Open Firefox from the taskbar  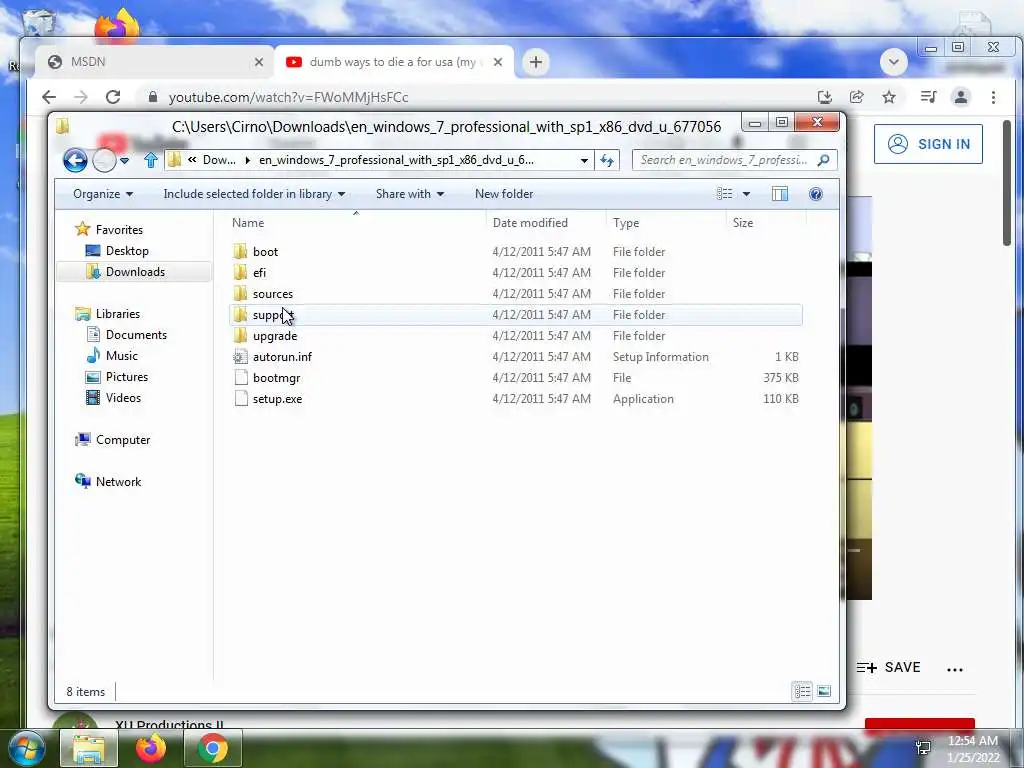[x=151, y=749]
